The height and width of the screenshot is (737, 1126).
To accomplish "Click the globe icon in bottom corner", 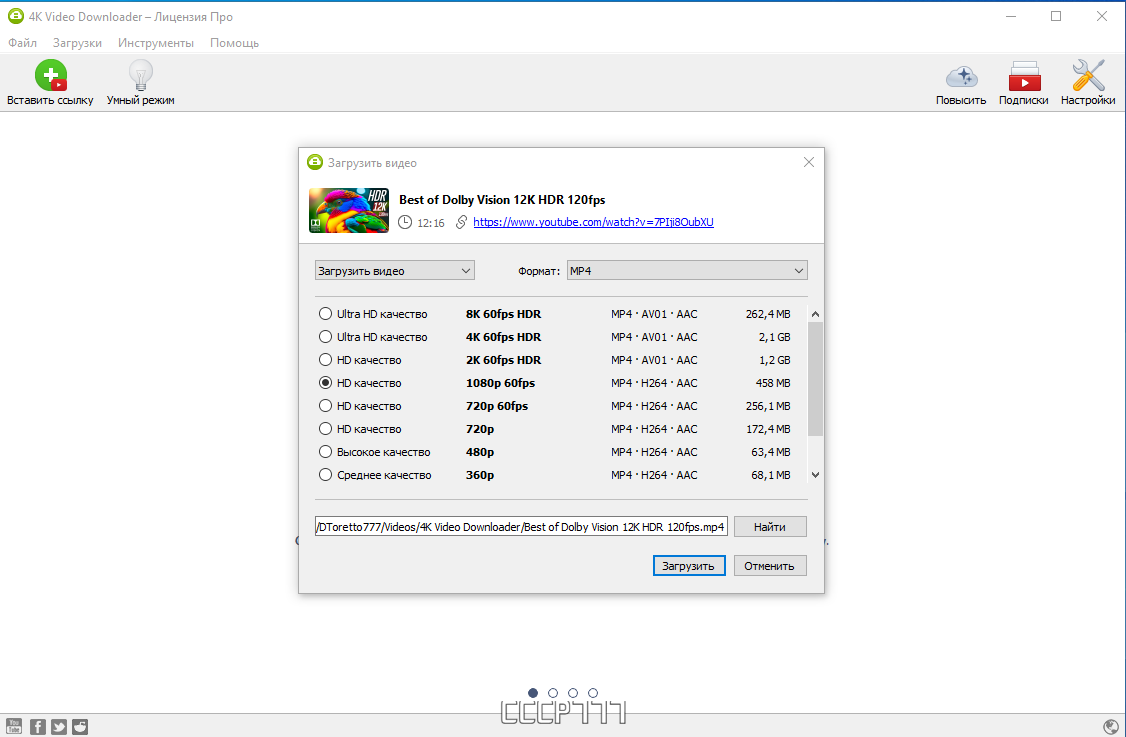I will click(x=1110, y=727).
